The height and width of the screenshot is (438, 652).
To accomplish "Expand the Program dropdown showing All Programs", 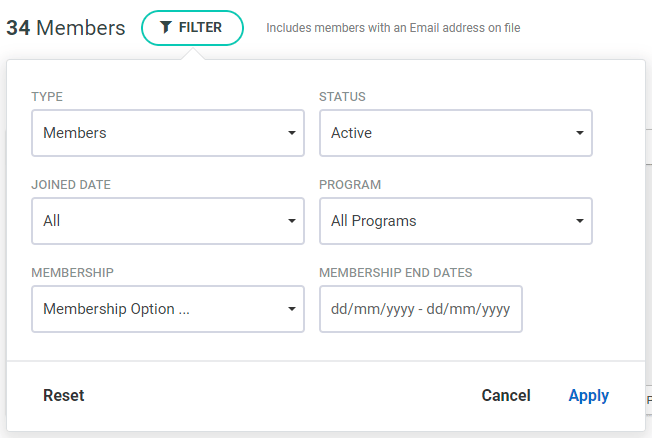I will 448,221.
